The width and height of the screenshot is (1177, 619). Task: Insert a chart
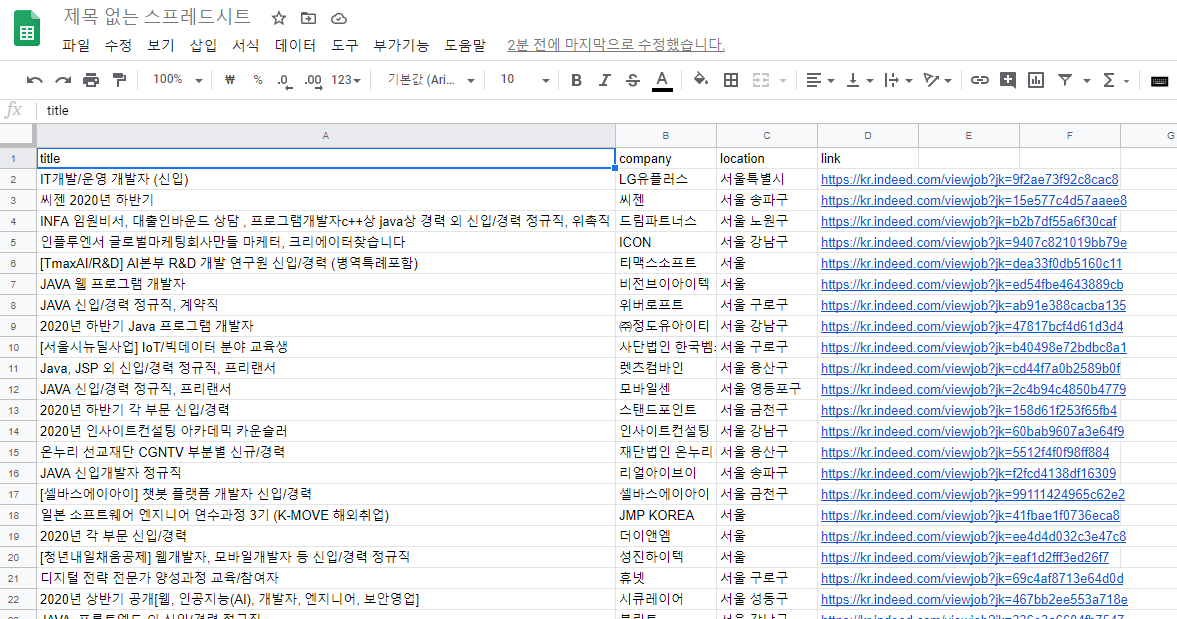[1036, 80]
